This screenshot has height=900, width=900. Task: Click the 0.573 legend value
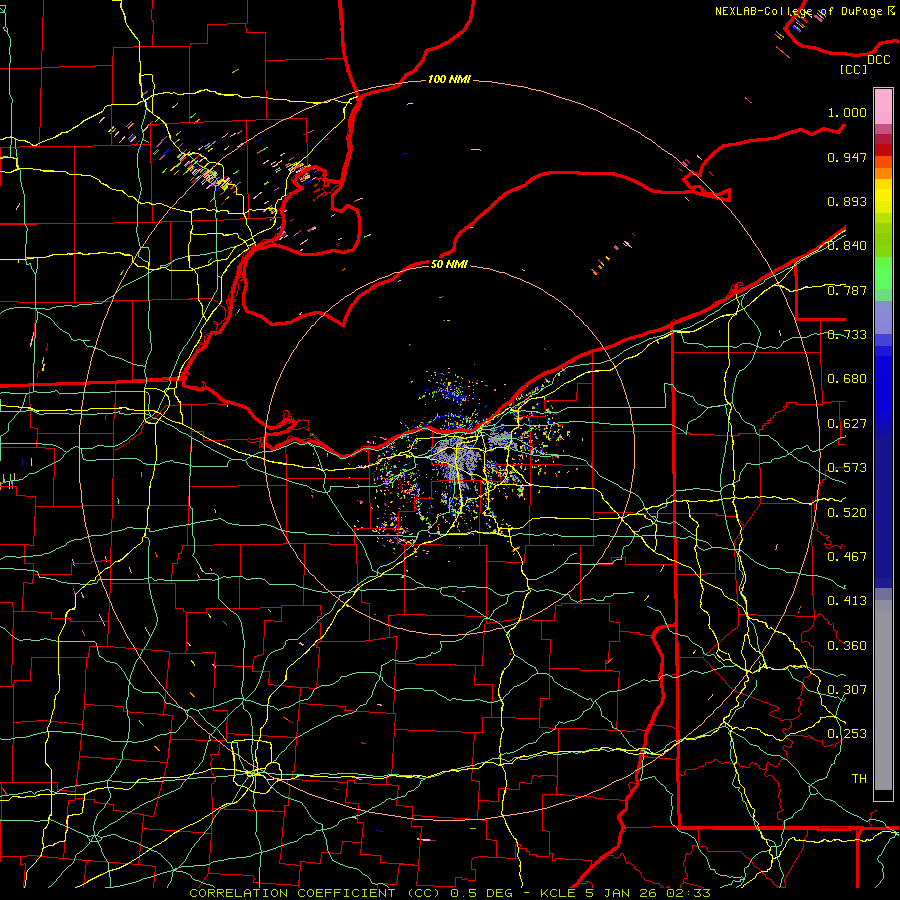click(847, 468)
